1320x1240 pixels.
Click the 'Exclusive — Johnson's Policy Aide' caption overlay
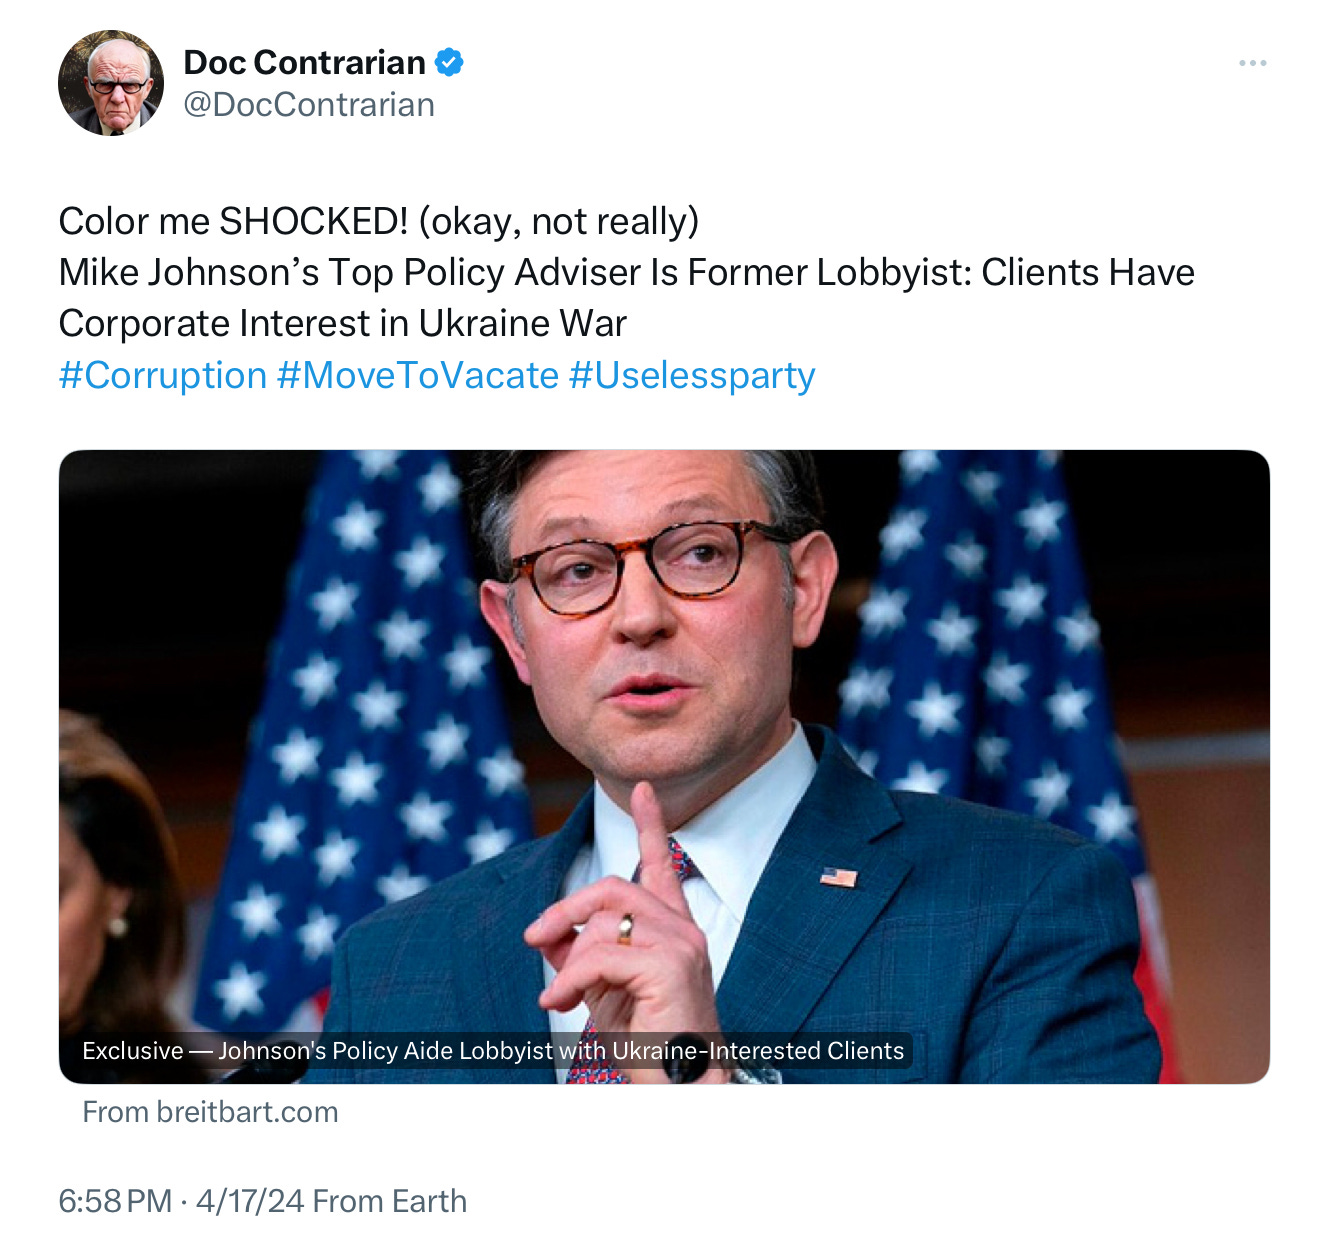pyautogui.click(x=493, y=1051)
